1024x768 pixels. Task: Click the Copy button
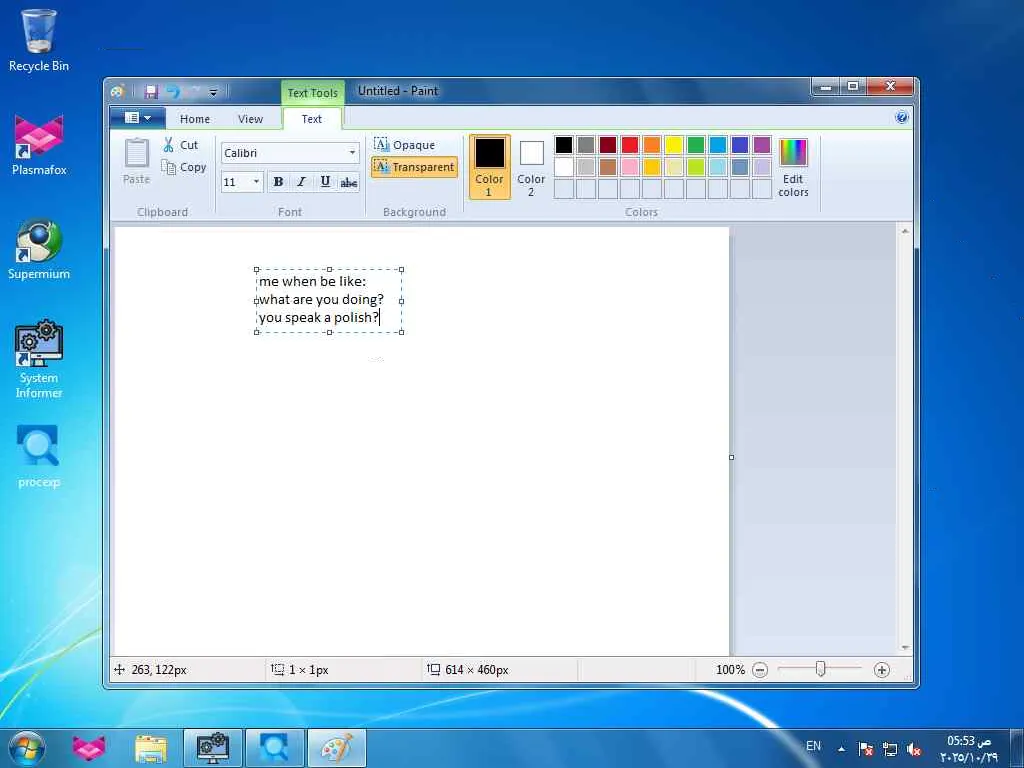click(184, 167)
